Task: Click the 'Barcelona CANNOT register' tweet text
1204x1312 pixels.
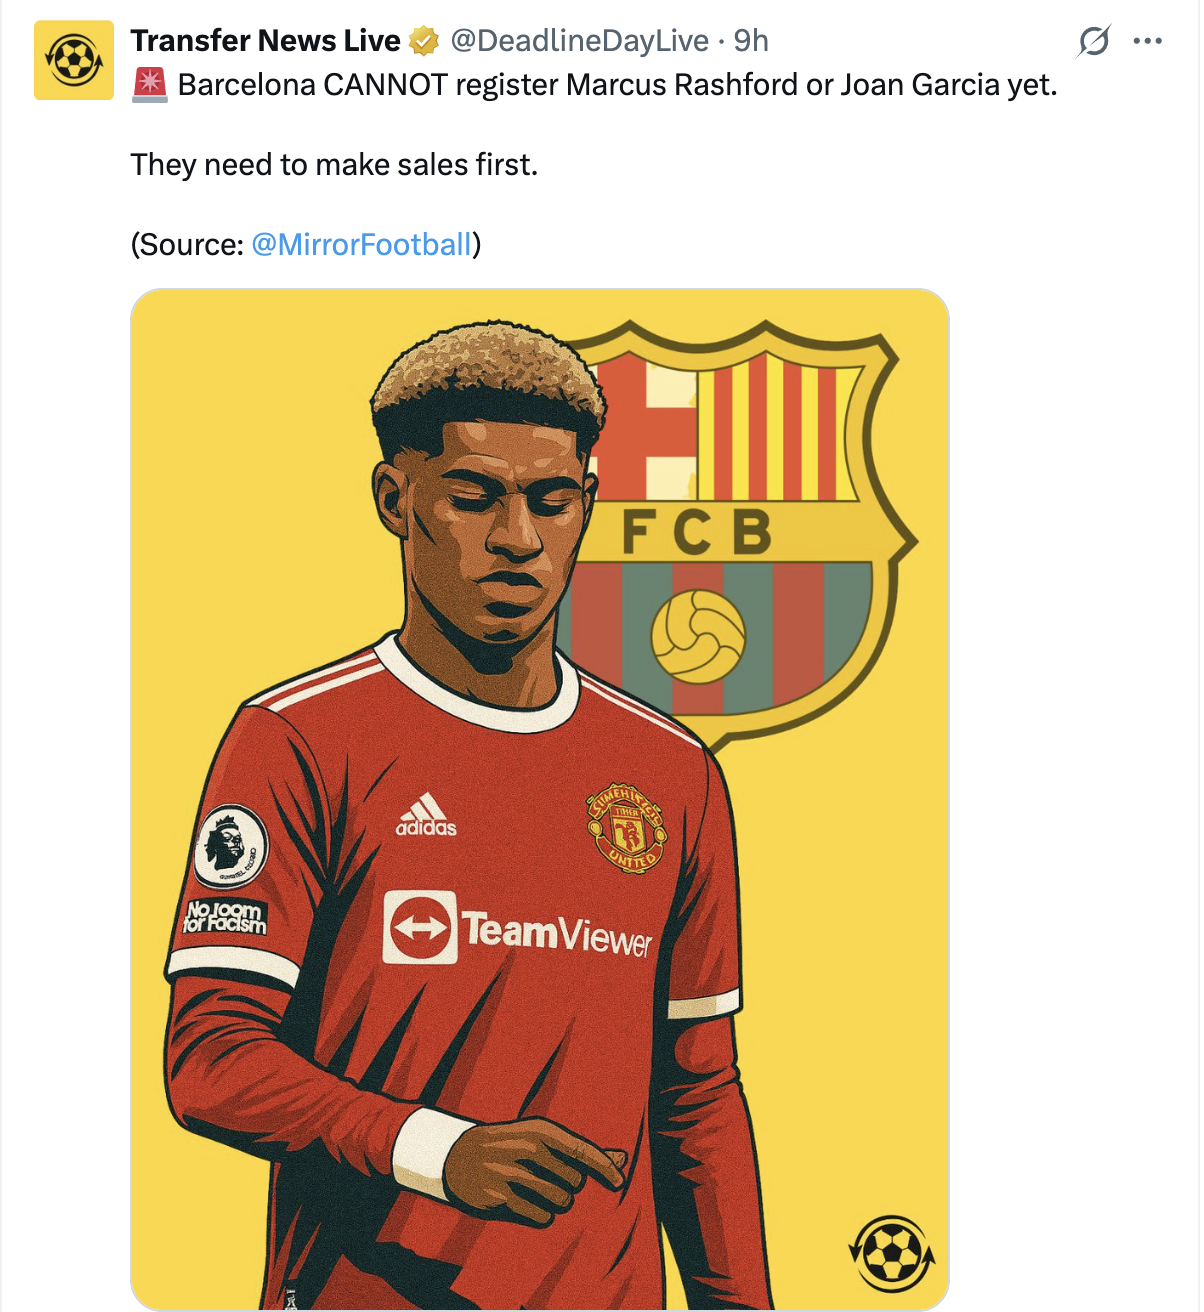Action: tap(617, 85)
